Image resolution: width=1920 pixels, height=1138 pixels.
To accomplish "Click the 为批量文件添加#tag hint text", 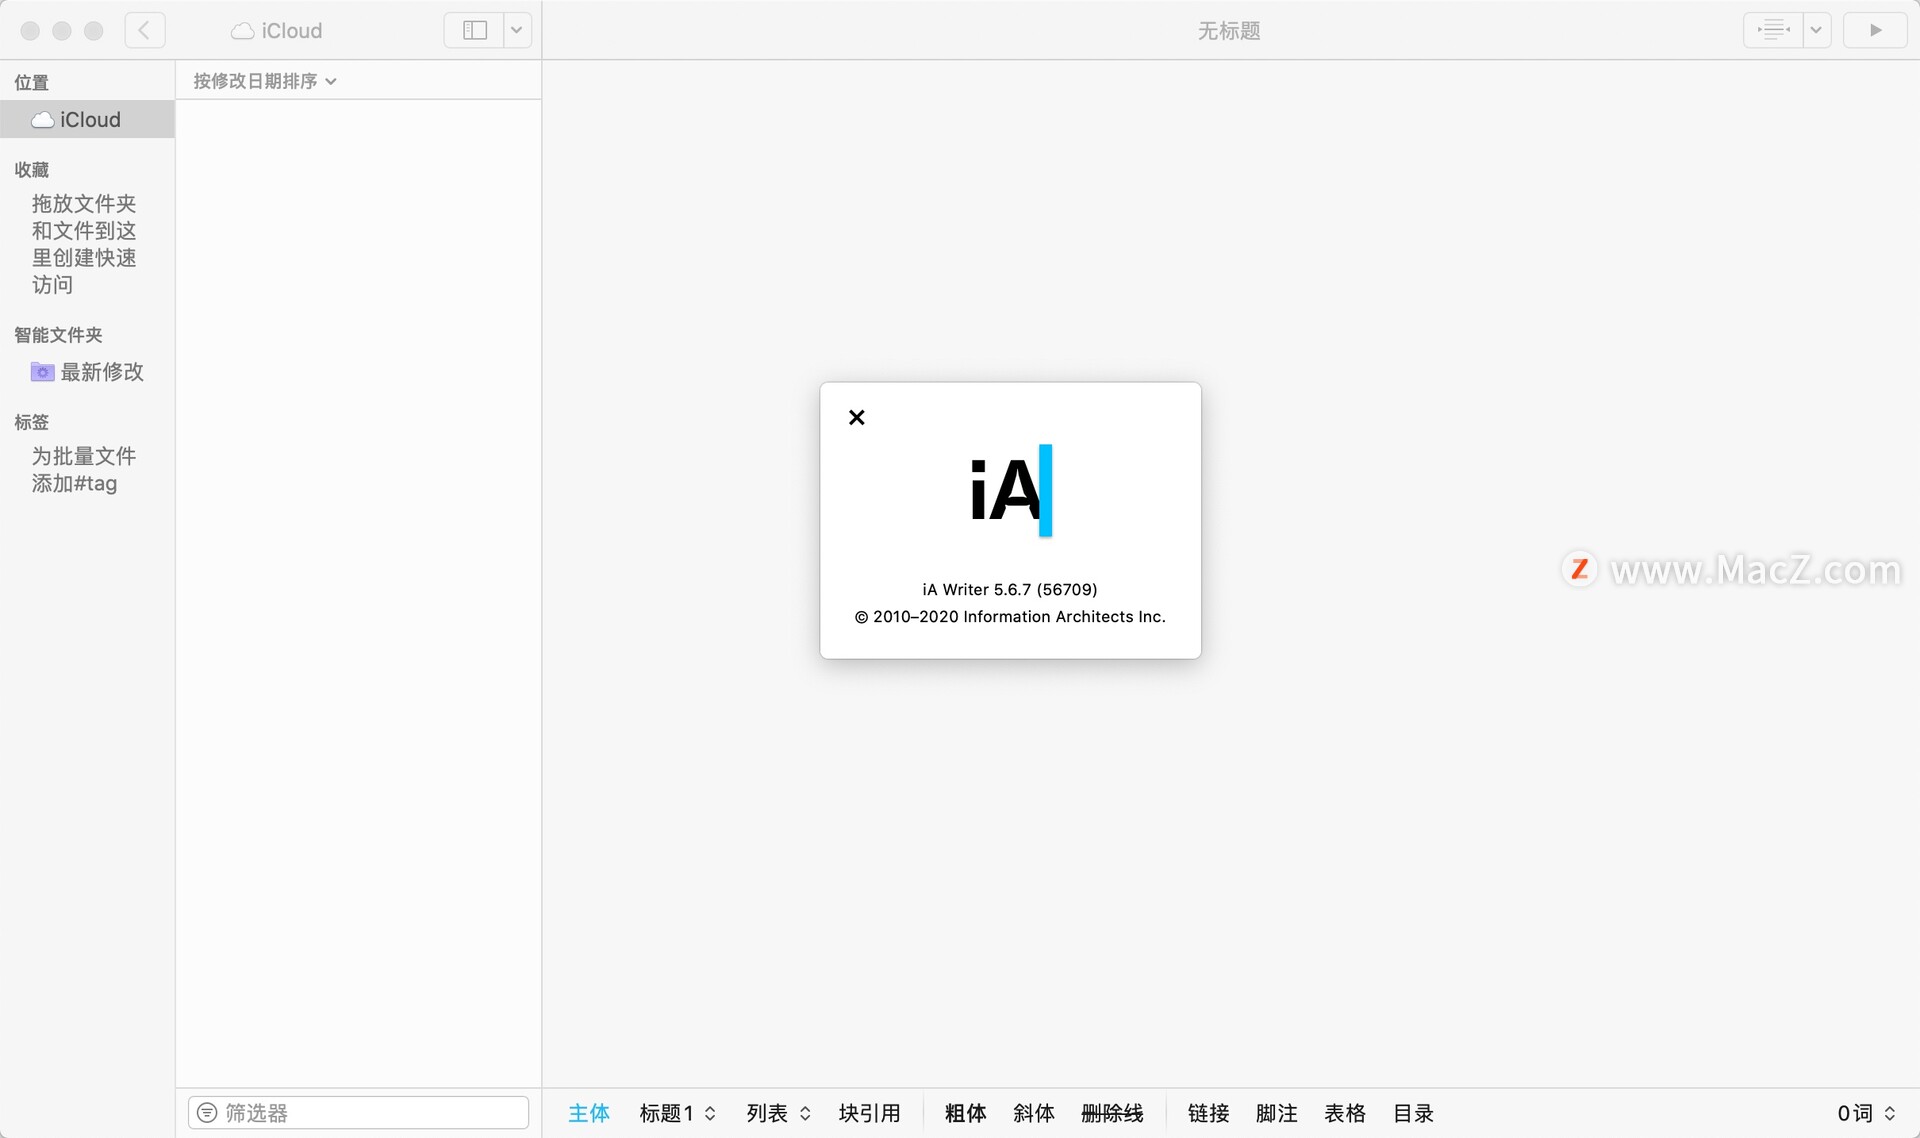I will pos(84,469).
